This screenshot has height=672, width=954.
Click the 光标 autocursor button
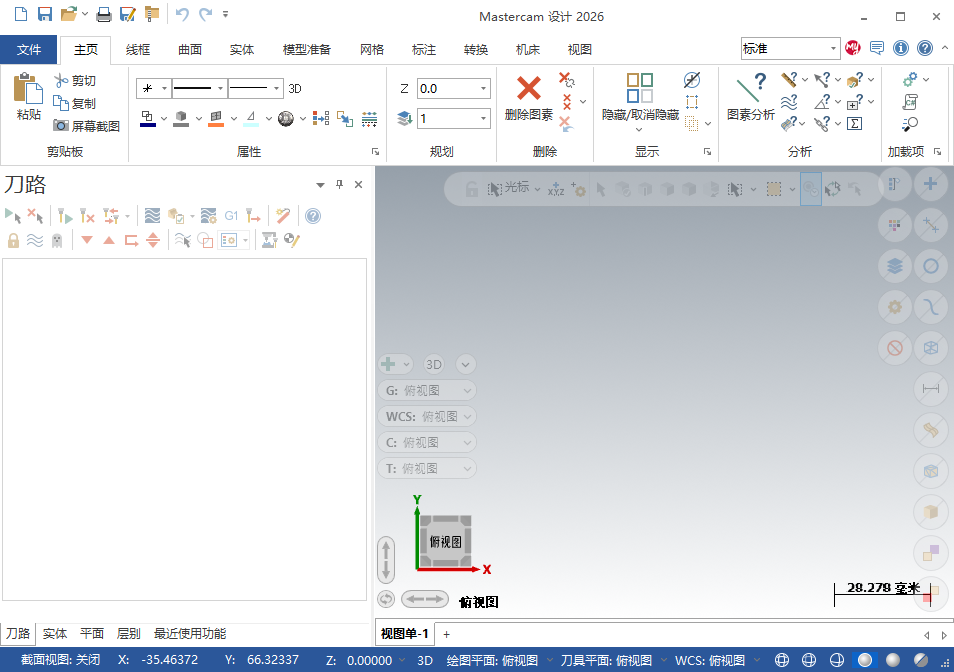point(509,188)
